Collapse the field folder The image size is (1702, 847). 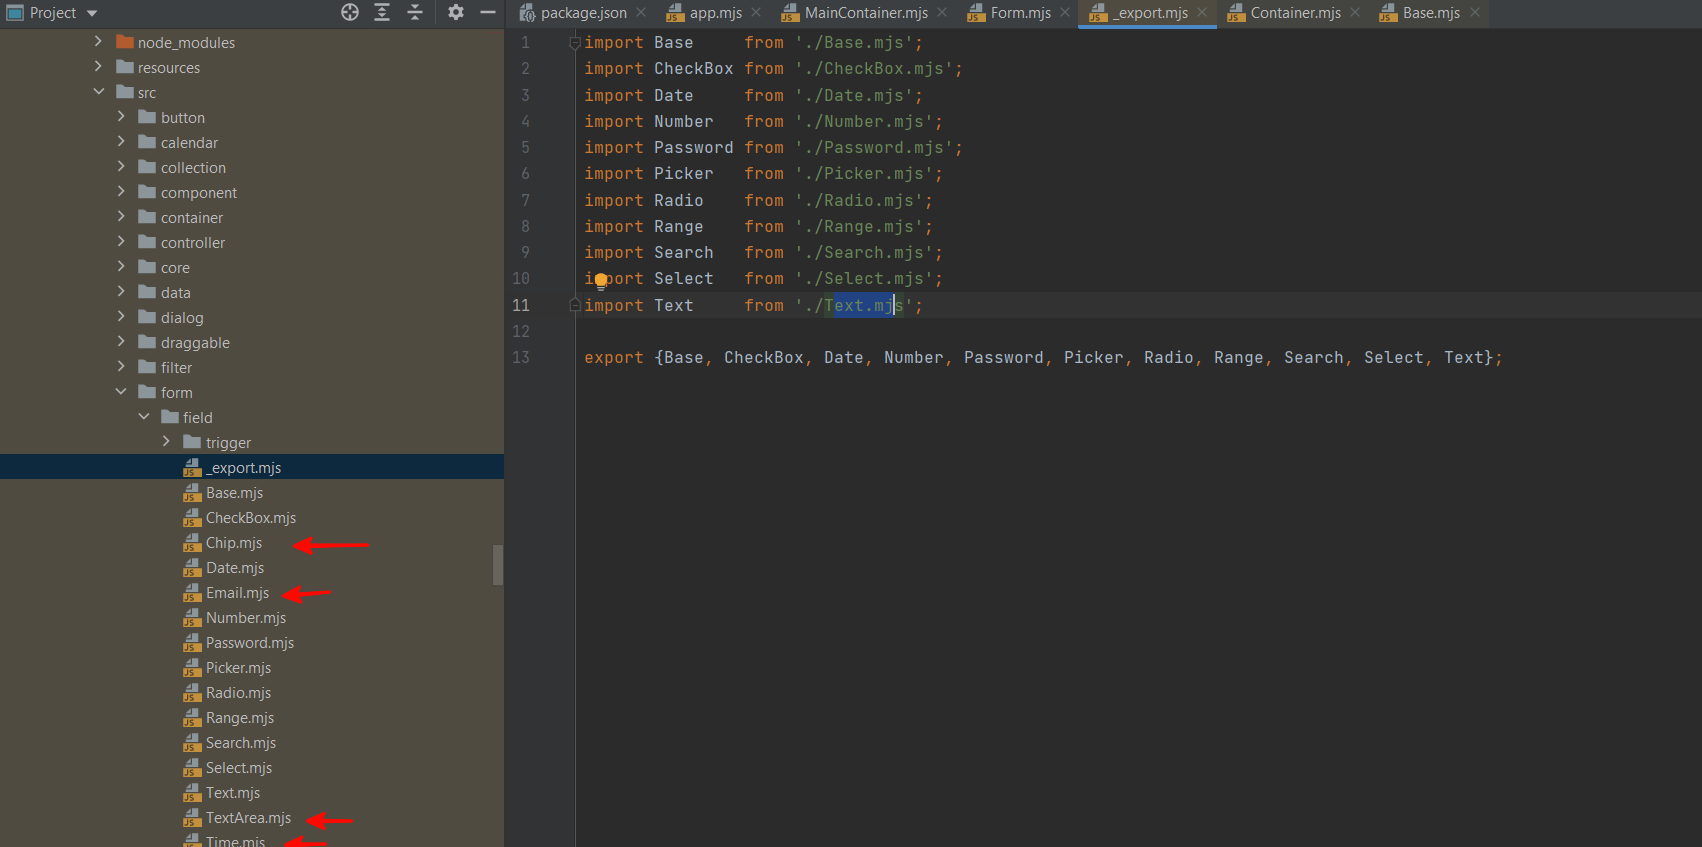(144, 416)
